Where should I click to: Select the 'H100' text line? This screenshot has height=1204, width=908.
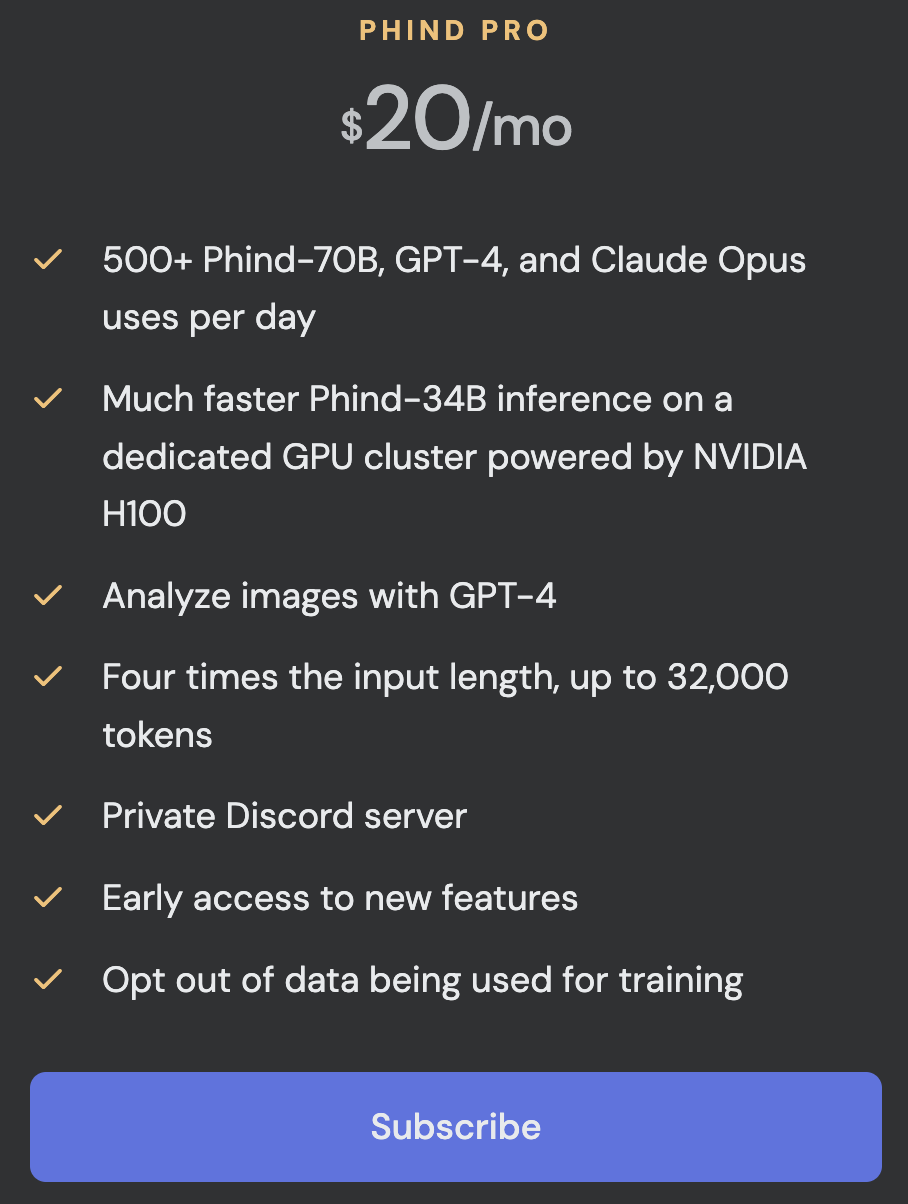pos(144,513)
